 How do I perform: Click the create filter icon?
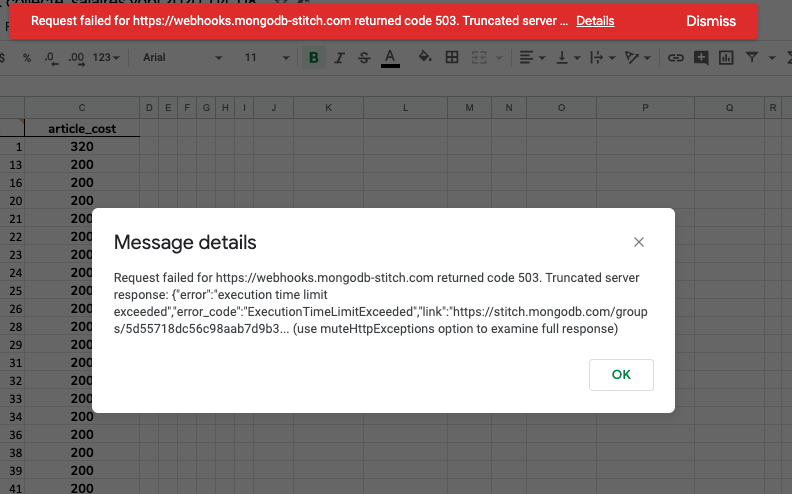751,58
